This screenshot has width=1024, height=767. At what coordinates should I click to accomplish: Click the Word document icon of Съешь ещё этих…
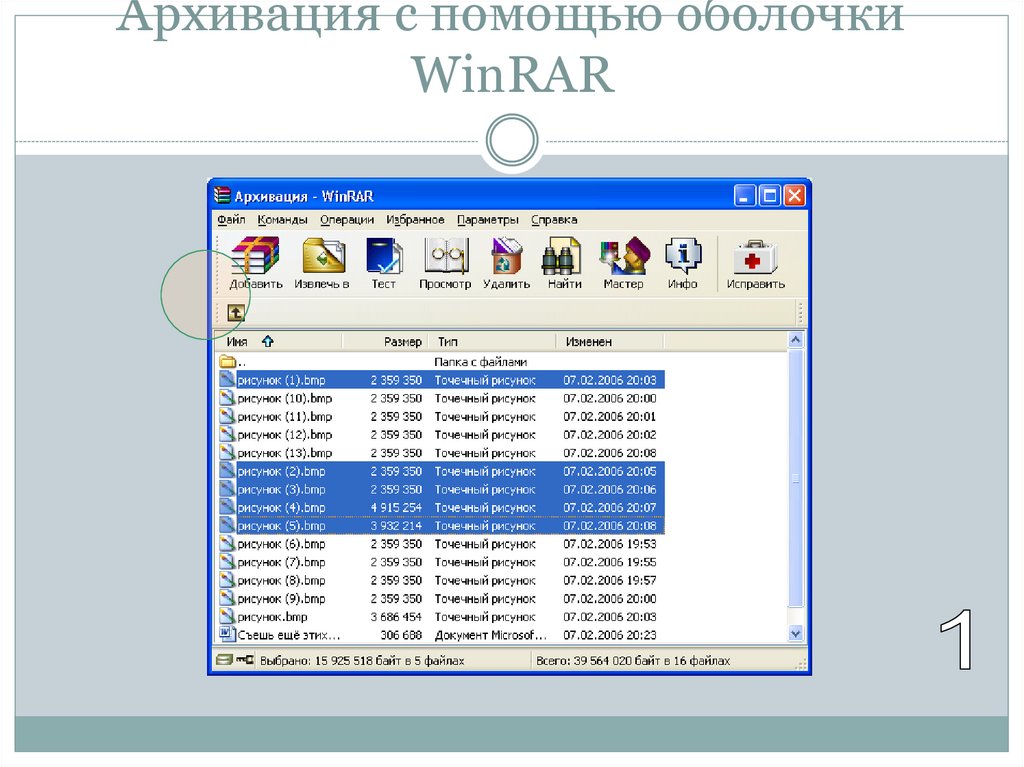point(227,634)
